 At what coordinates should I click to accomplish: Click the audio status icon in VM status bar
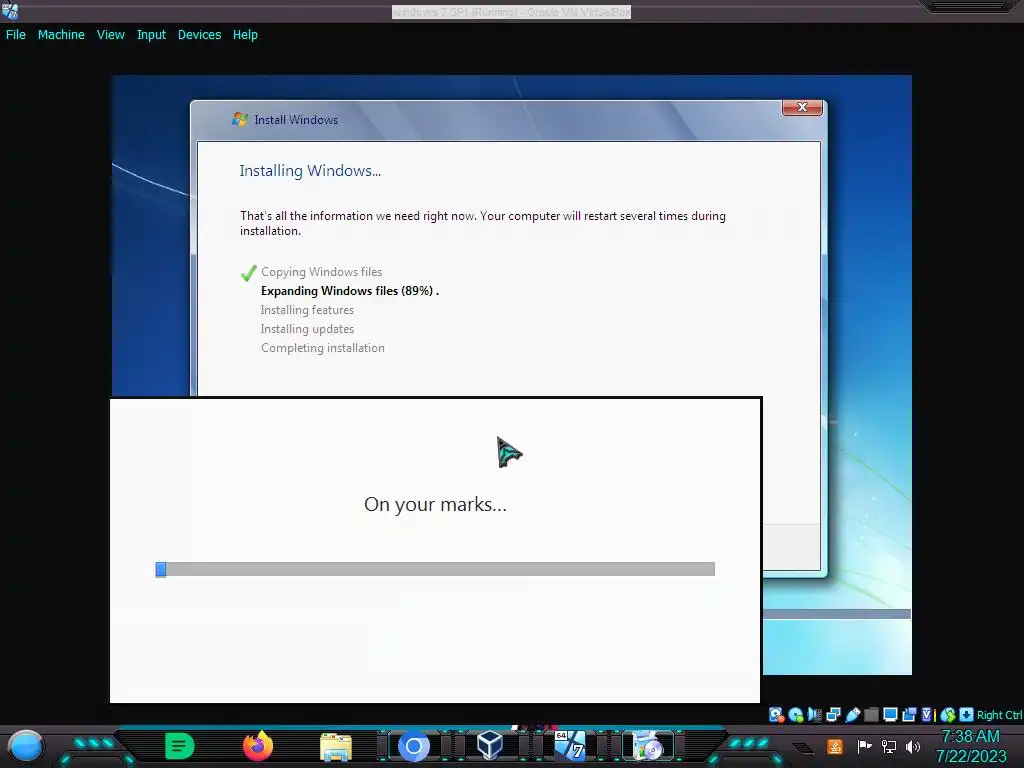tap(814, 715)
